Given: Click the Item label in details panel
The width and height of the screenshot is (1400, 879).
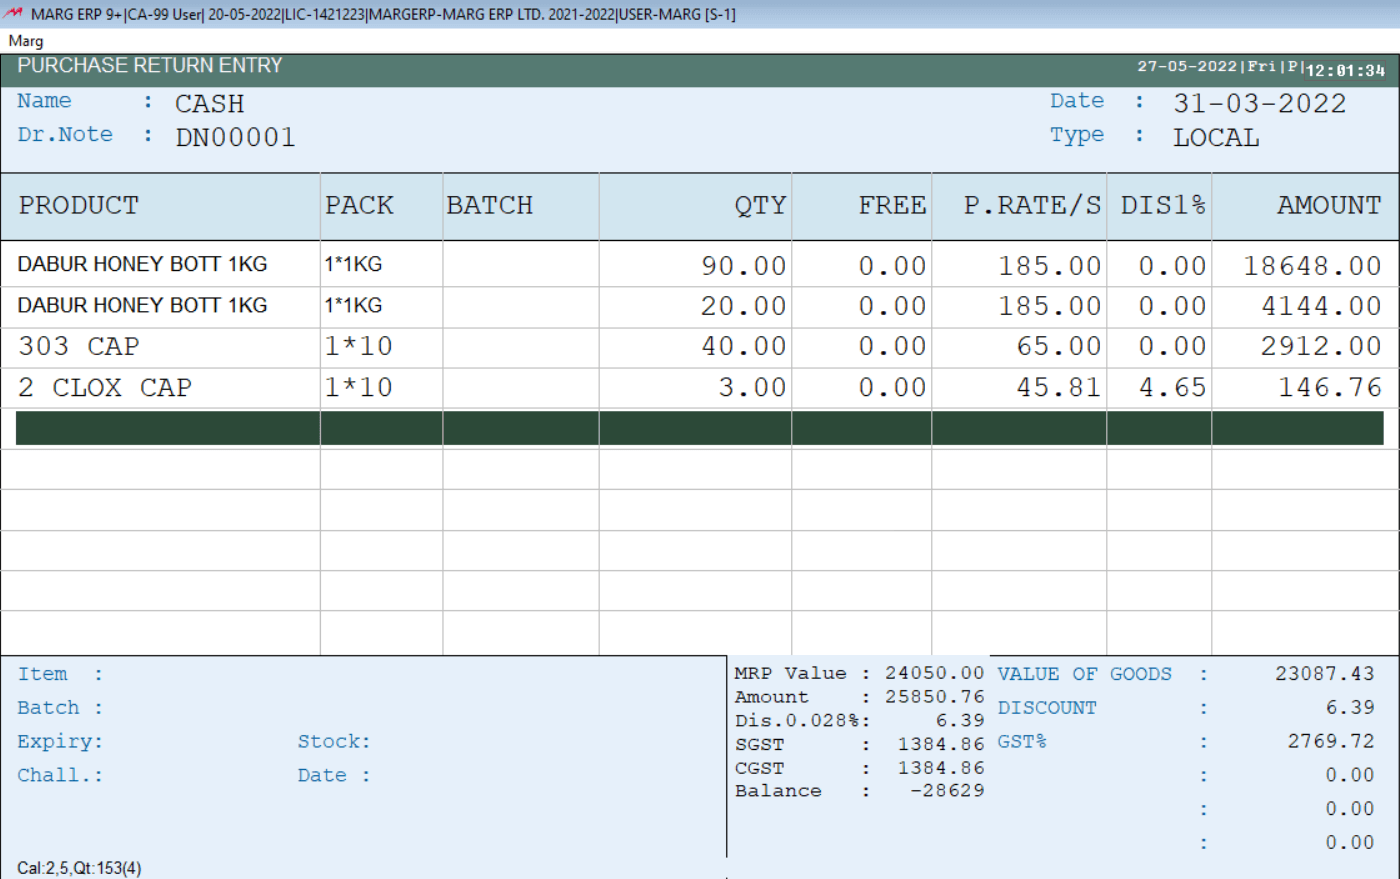Looking at the screenshot, I should coord(42,674).
